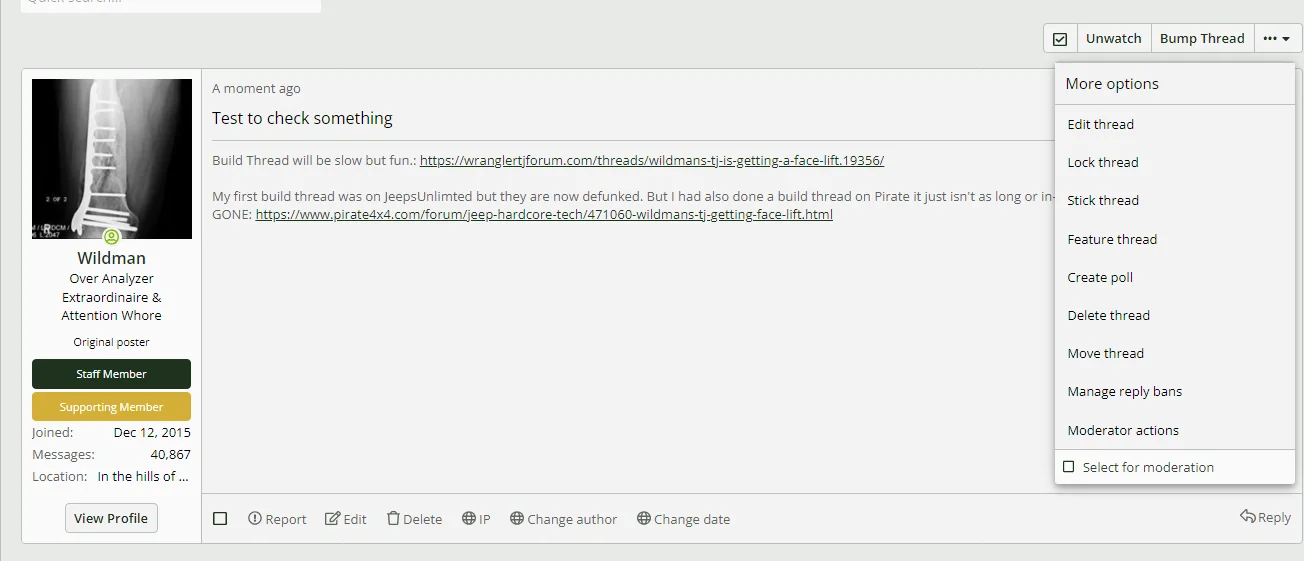Screen dimensions: 1304x561
Task: Click the Bump Thread button
Action: [1202, 39]
